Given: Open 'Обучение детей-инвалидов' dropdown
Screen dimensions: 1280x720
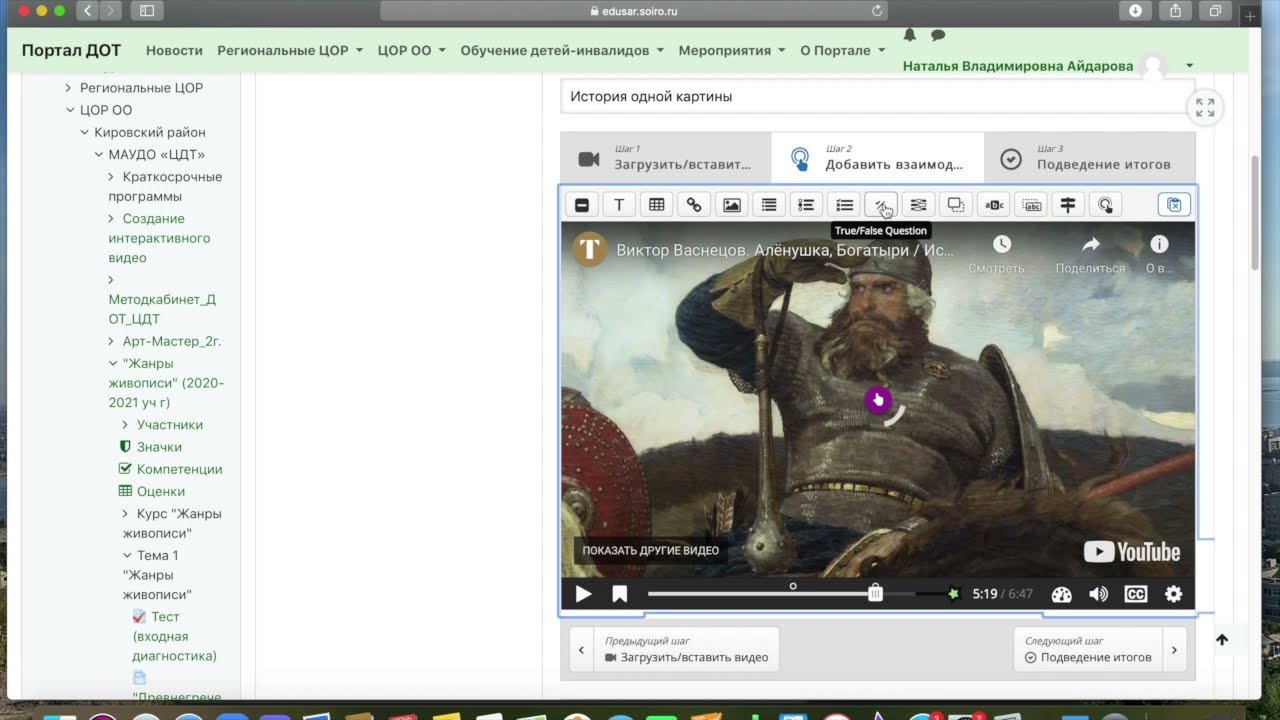Looking at the screenshot, I should click(x=562, y=50).
